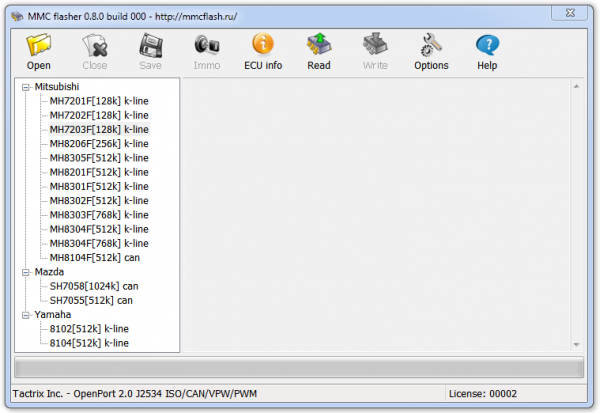Select the Mazda group label
The image size is (600, 413).
(49, 272)
